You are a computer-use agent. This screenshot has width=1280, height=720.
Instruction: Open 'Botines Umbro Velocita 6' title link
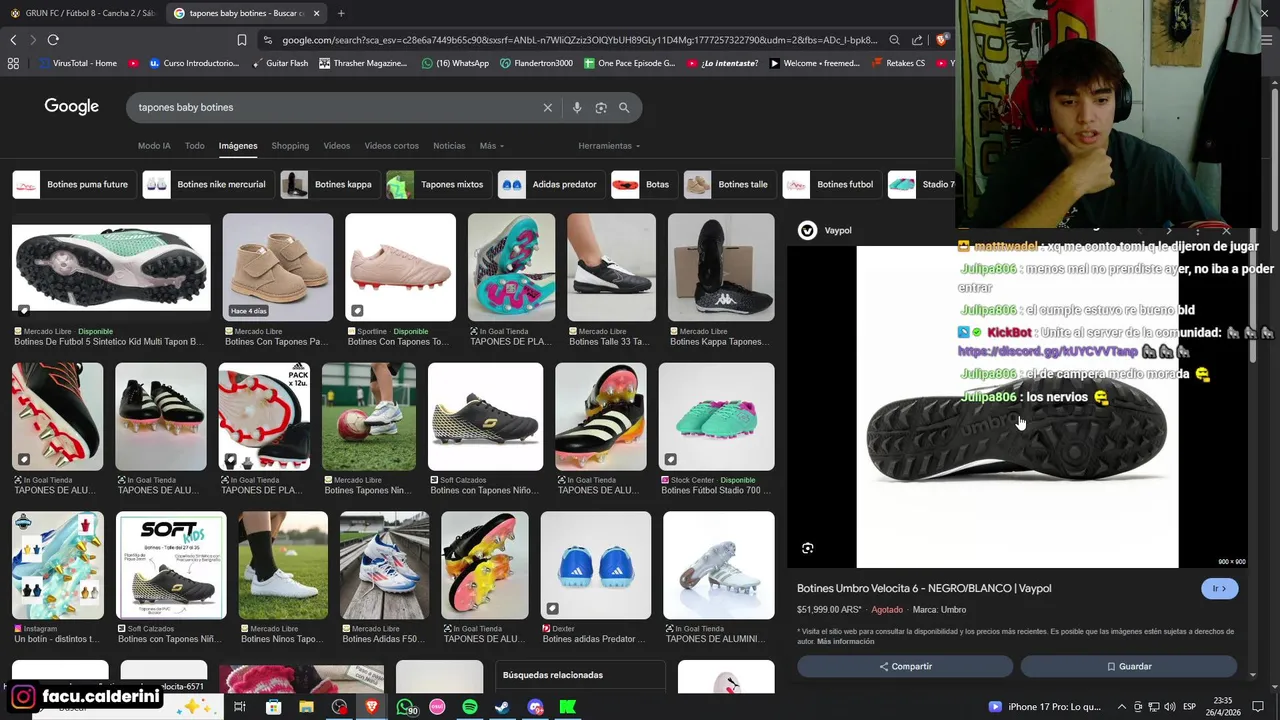point(924,588)
